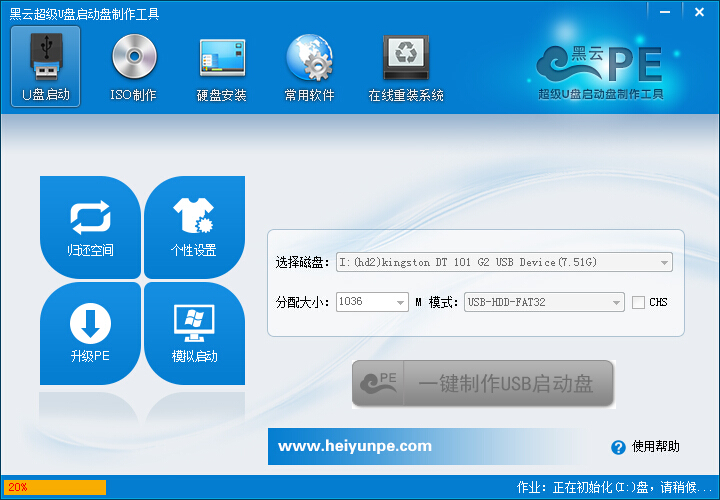Enable the CHS checkbox

click(638, 303)
